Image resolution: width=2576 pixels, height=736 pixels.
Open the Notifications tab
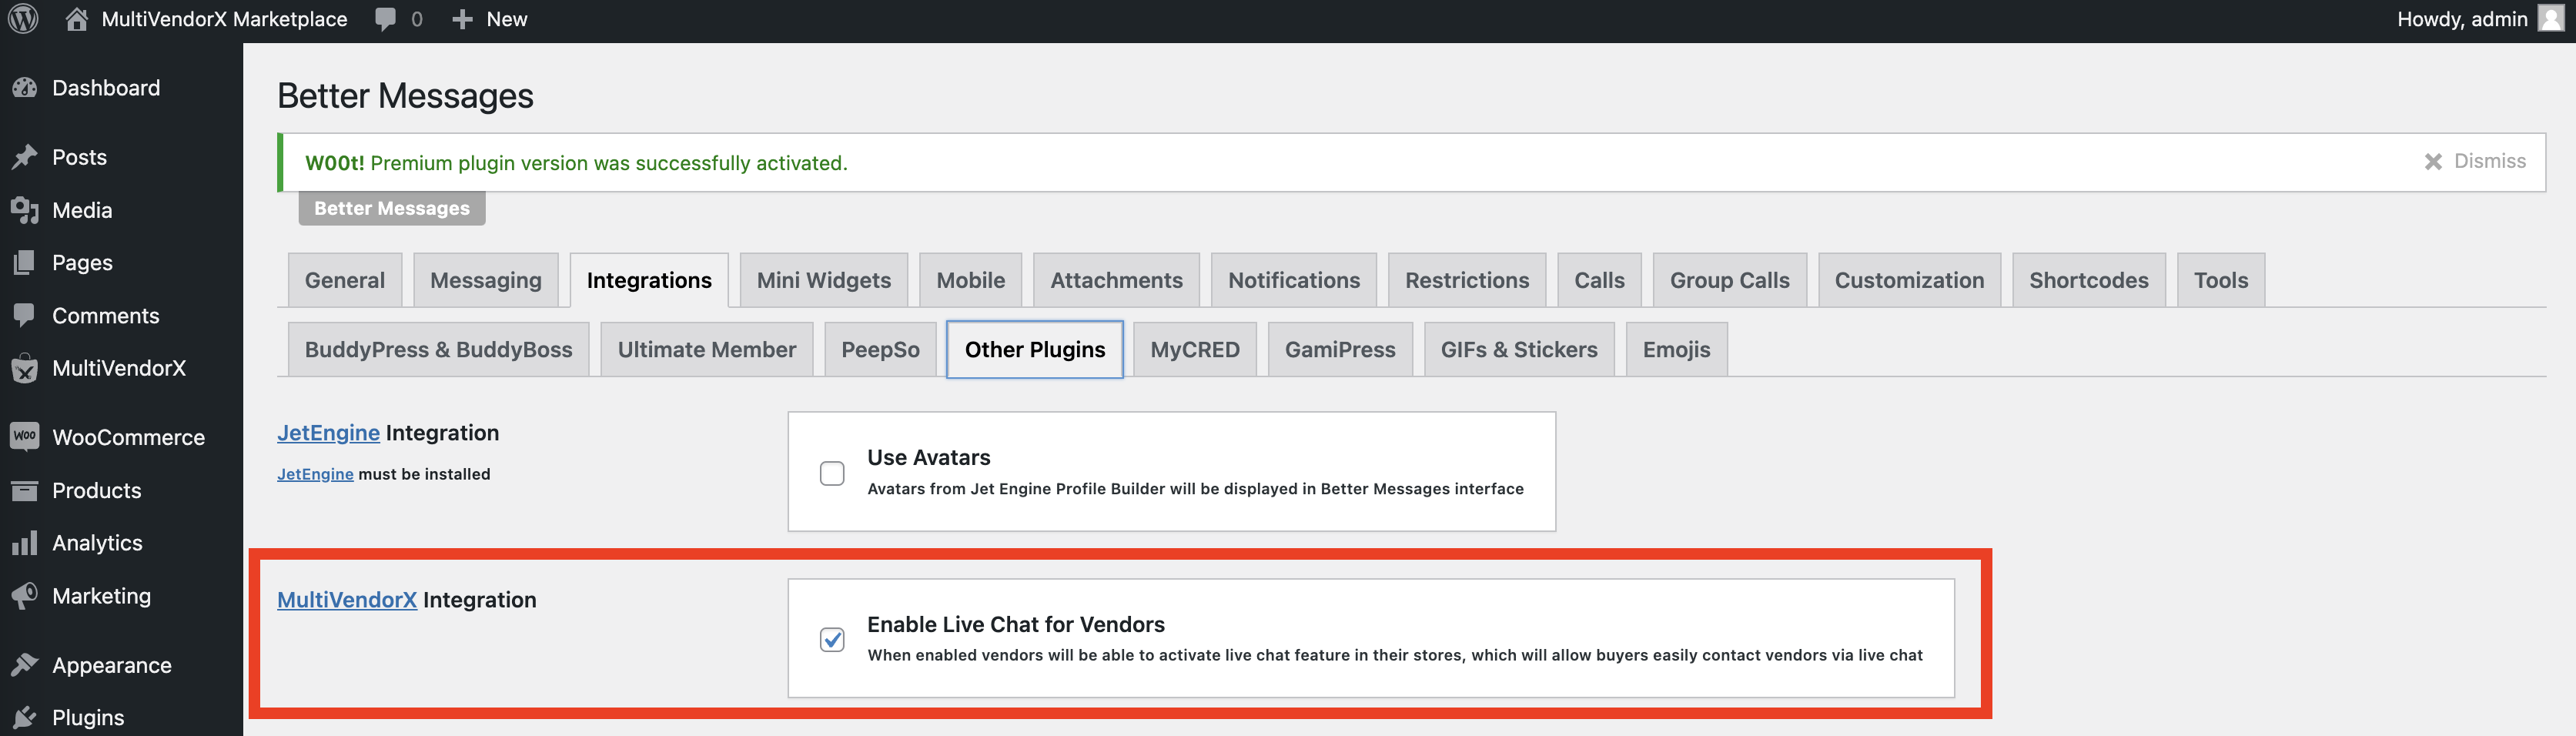click(x=1294, y=280)
